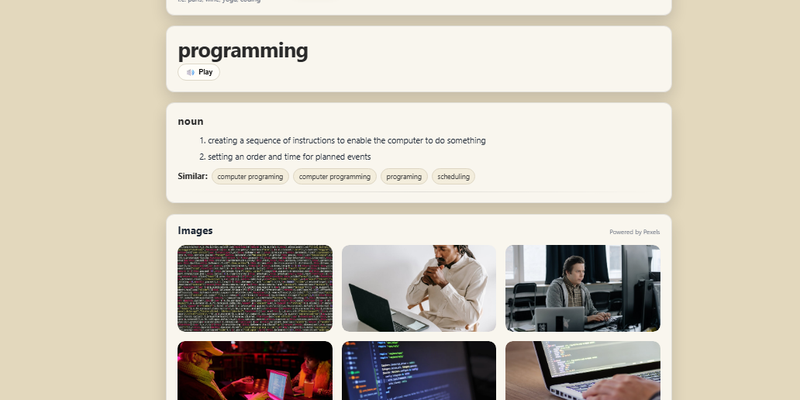The width and height of the screenshot is (800, 400).
Task: Click the 'noun' part-of-speech heading
Action: [x=191, y=121]
